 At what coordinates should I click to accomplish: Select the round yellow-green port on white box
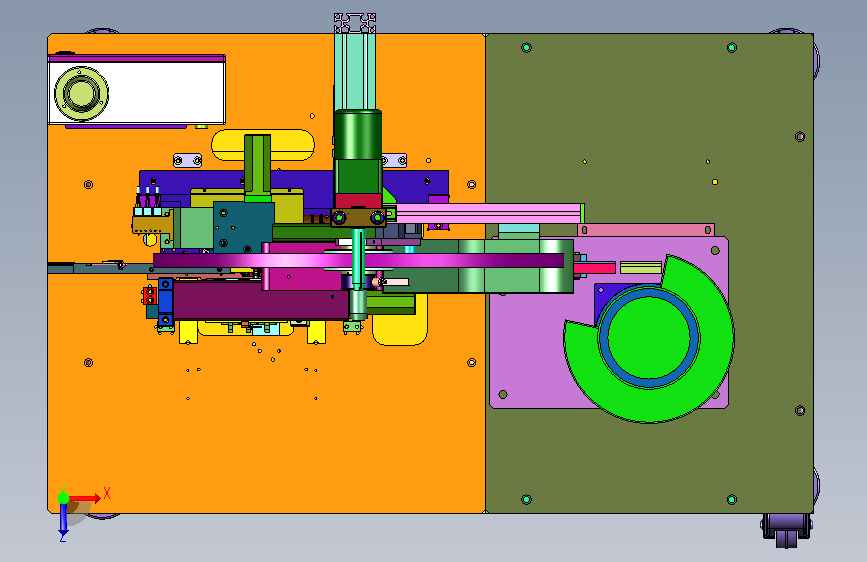[81, 93]
